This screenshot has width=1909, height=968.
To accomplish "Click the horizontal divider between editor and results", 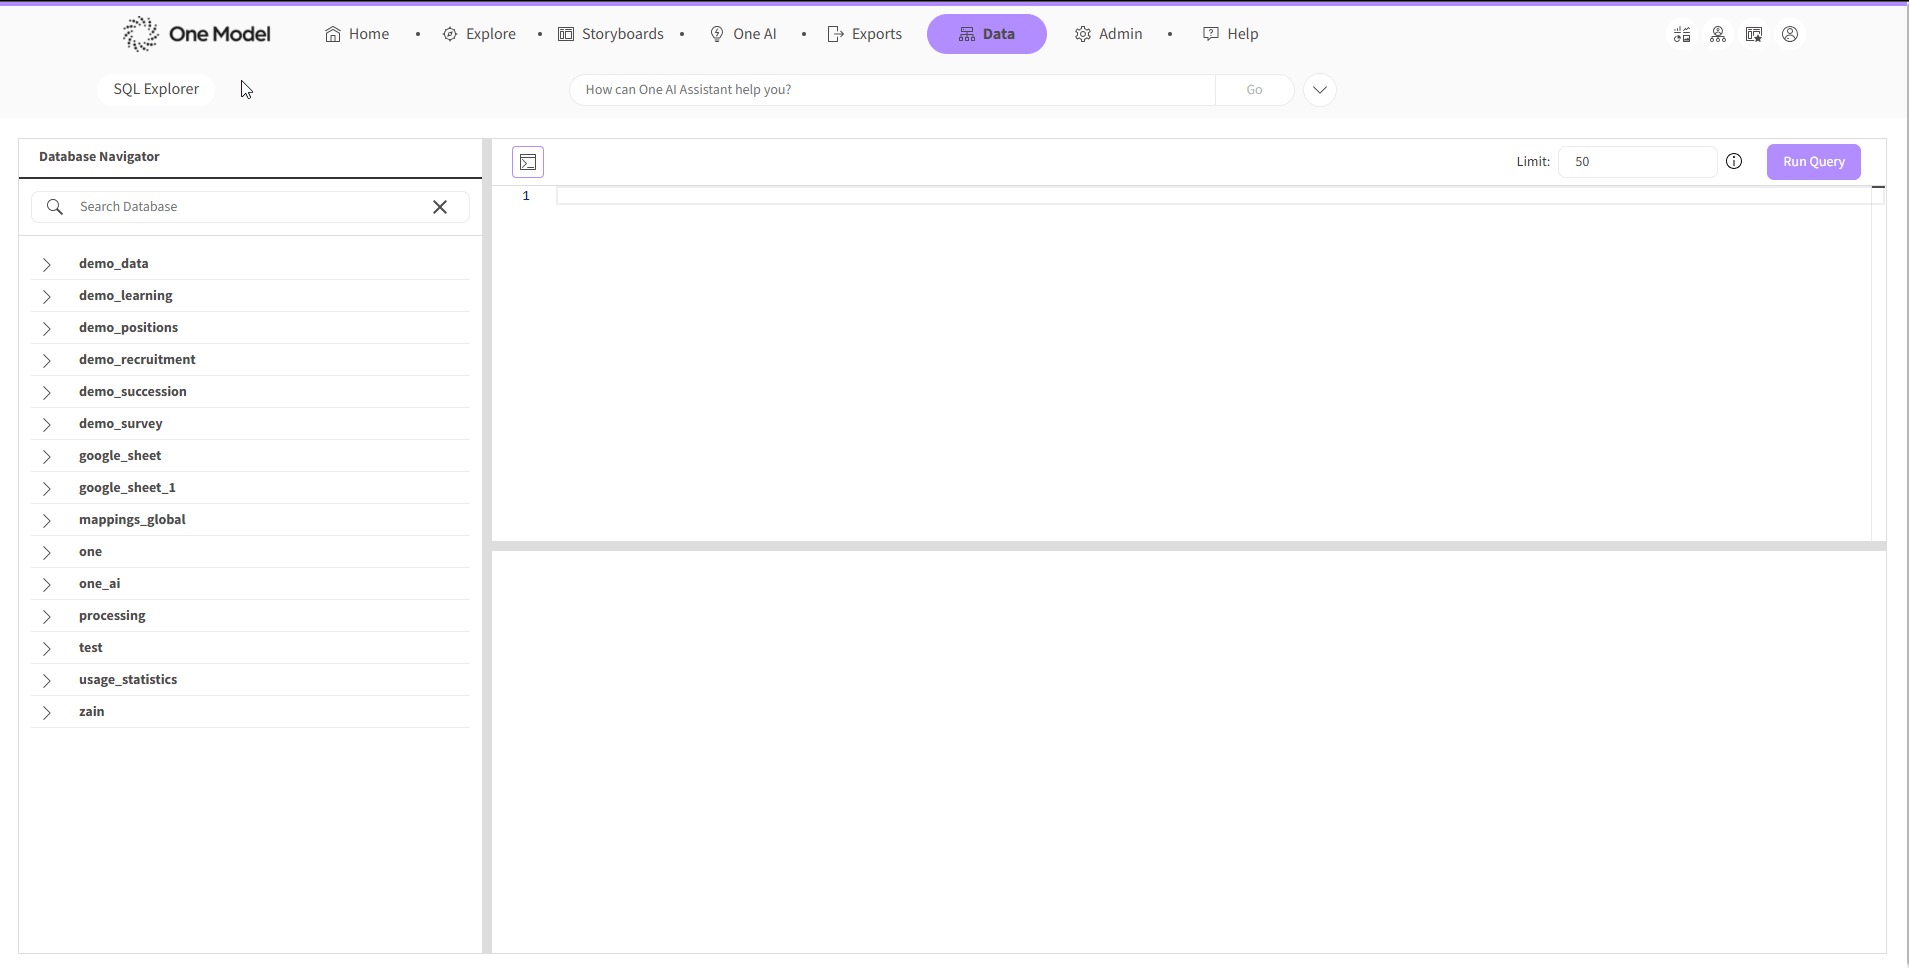I will [x=1188, y=546].
